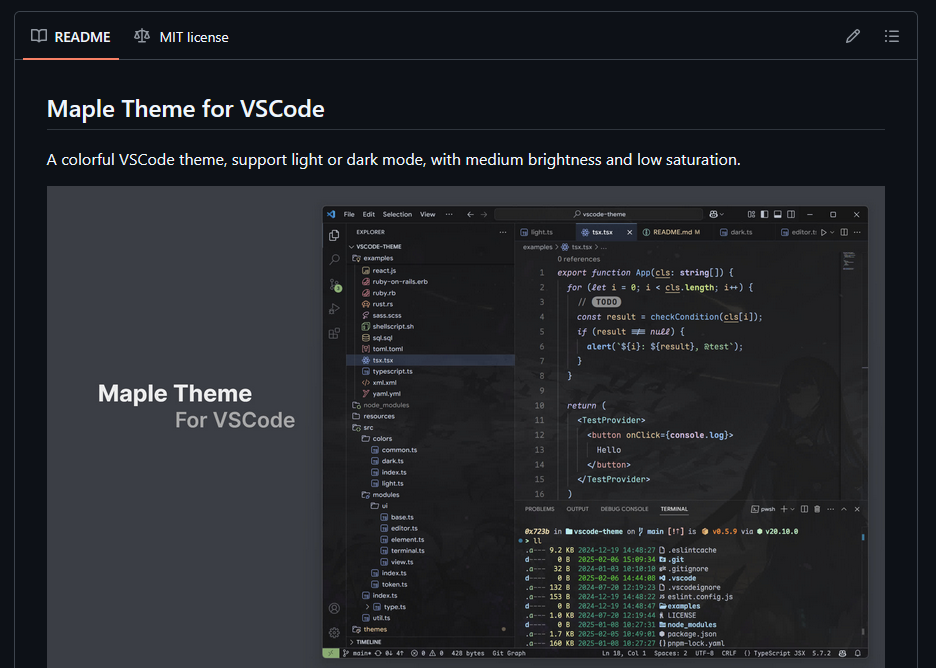
Task: Click the 0 references code lens
Action: tap(578, 259)
